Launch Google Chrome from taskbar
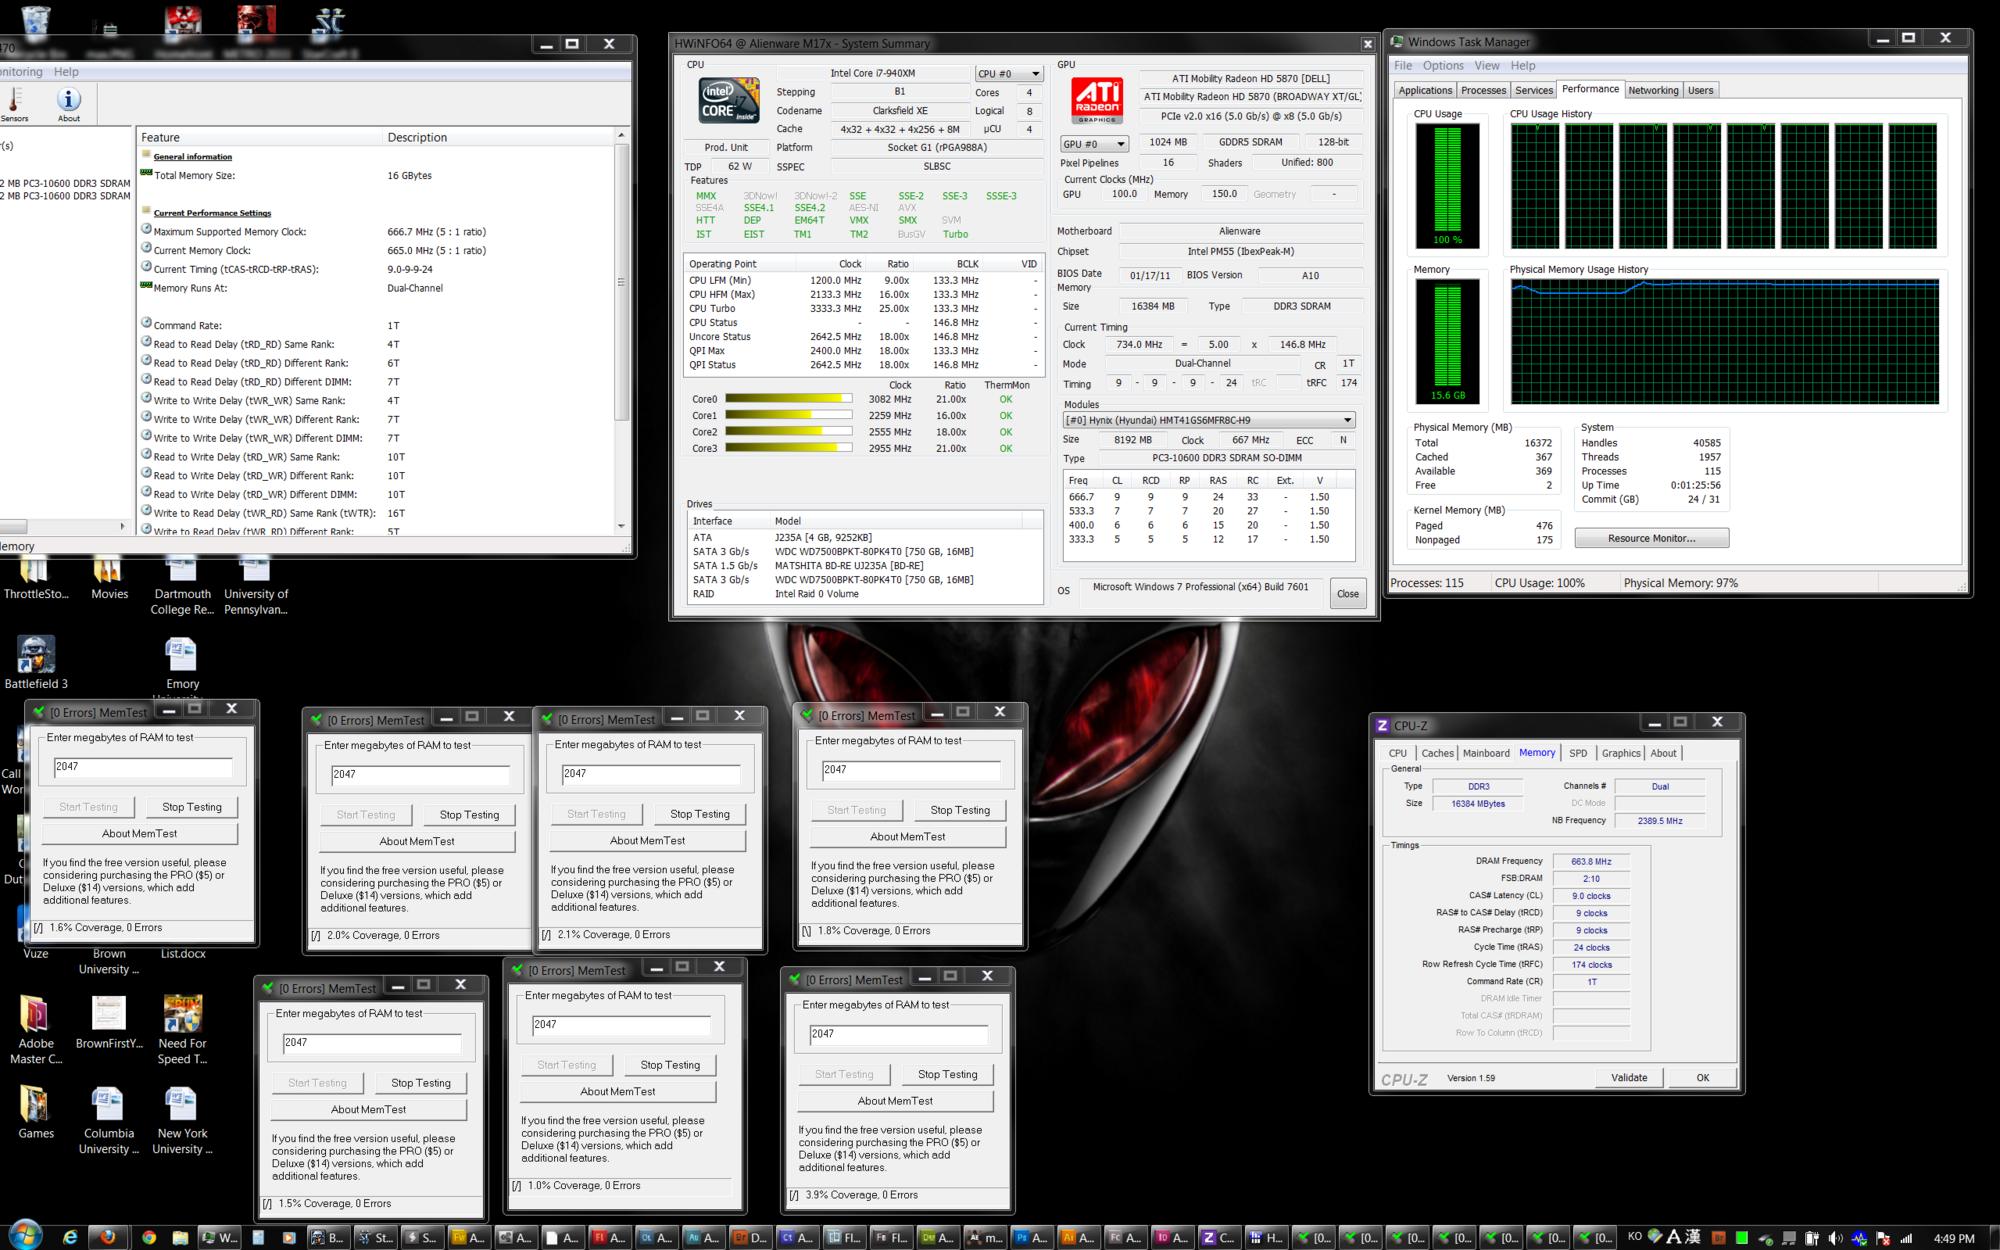Image resolution: width=2000 pixels, height=1250 pixels. pyautogui.click(x=149, y=1237)
